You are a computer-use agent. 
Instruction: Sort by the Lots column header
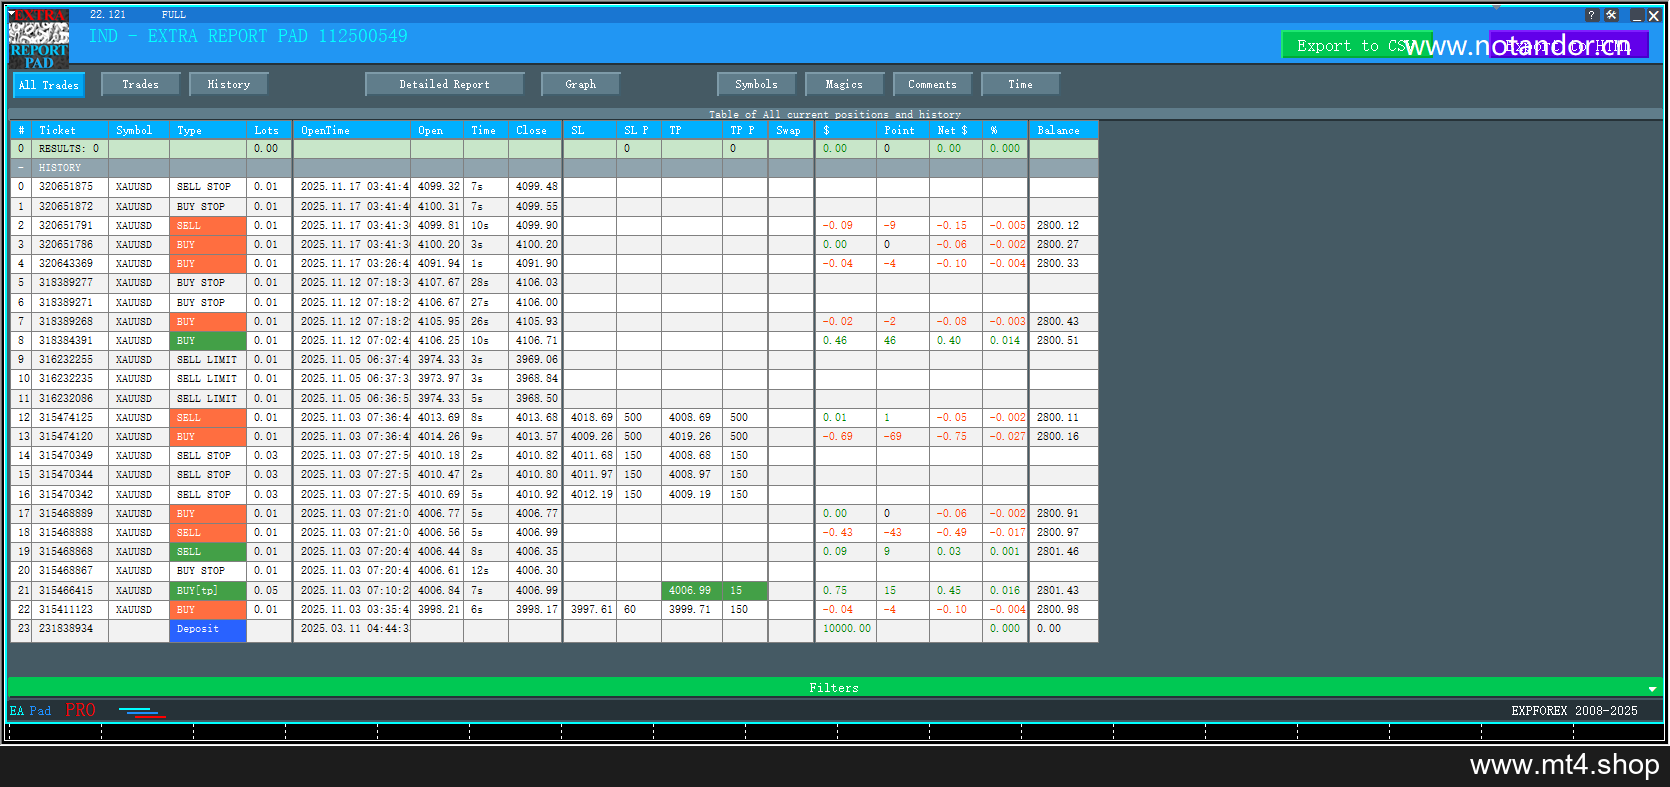coord(267,130)
